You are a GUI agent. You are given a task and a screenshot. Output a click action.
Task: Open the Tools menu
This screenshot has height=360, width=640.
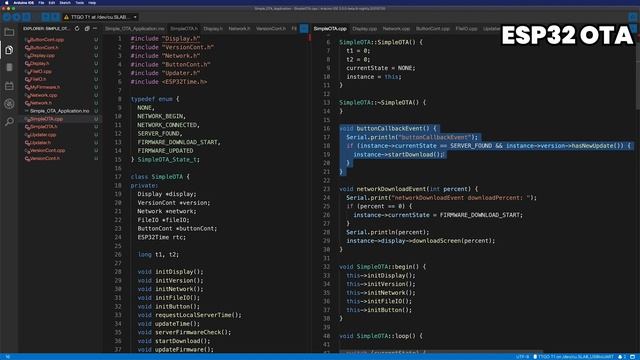click(x=80, y=2)
